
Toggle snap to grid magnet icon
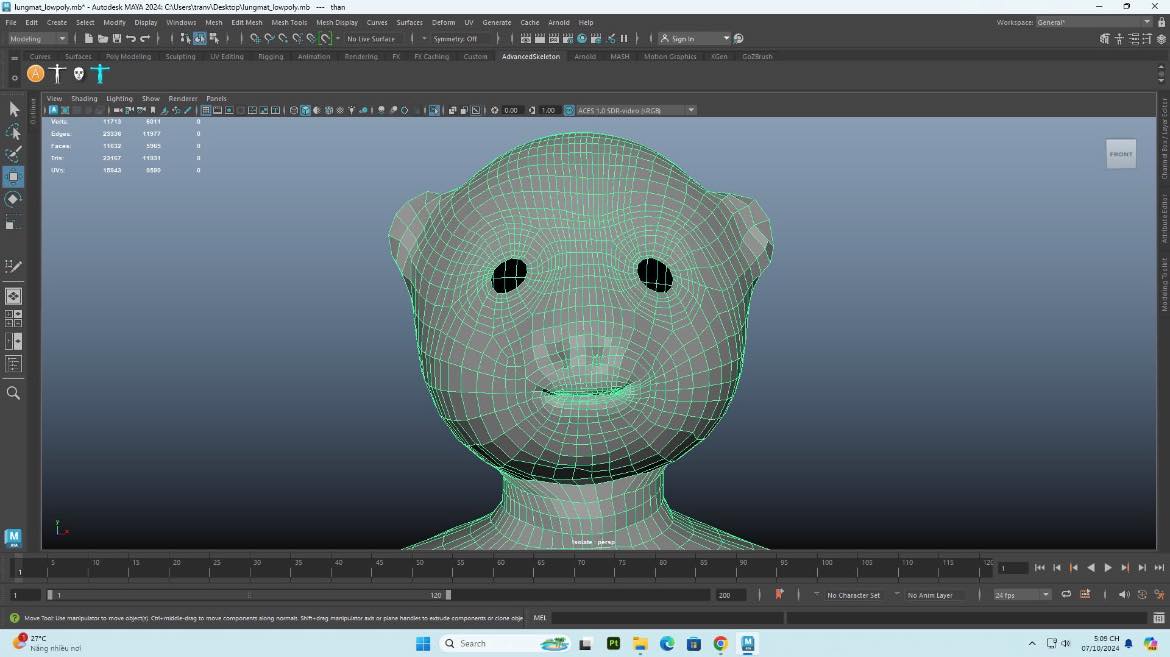[255, 38]
